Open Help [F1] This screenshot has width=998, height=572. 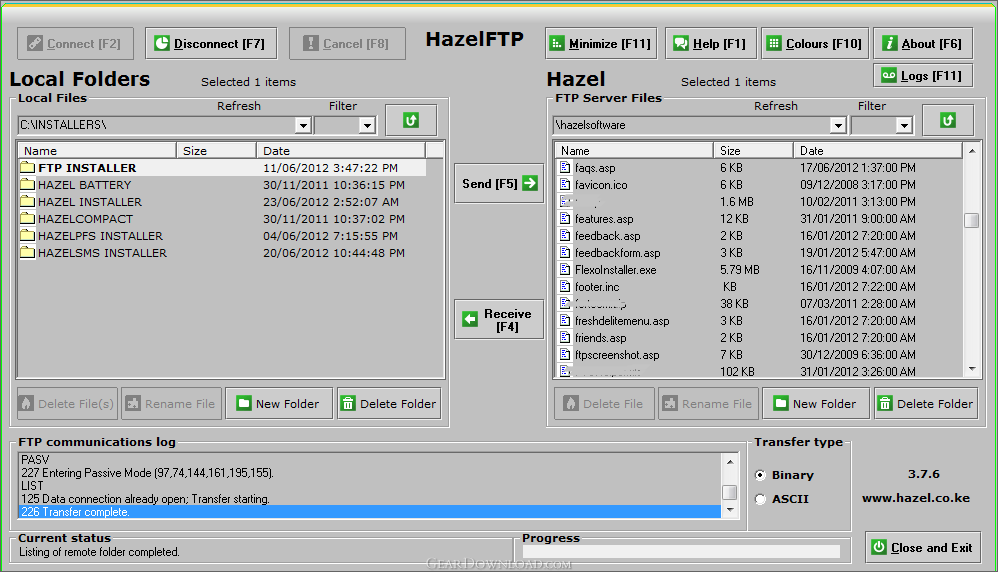[710, 43]
